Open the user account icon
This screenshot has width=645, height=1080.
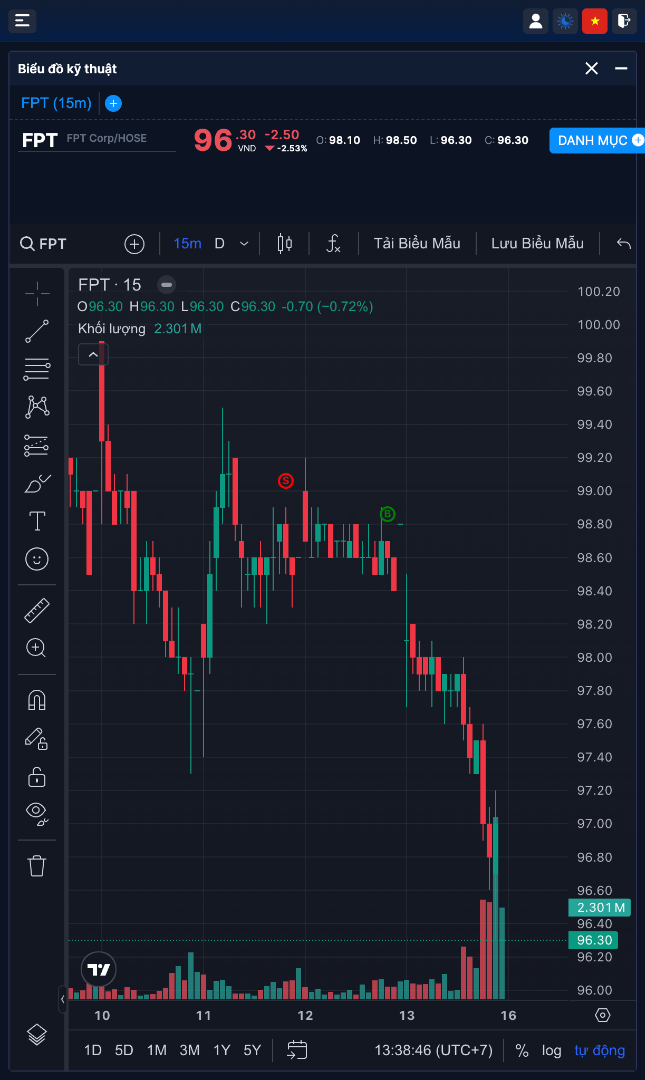[x=535, y=21]
